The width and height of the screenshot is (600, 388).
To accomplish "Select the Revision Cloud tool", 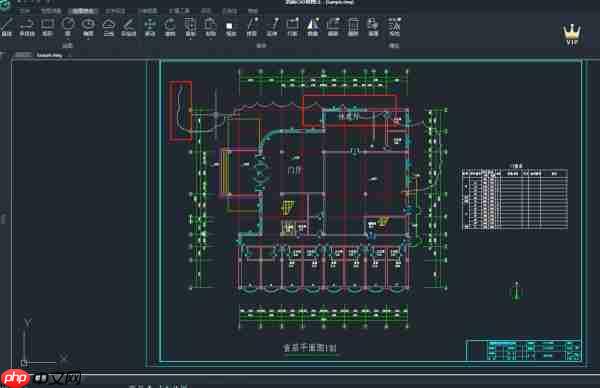I will 109,27.
